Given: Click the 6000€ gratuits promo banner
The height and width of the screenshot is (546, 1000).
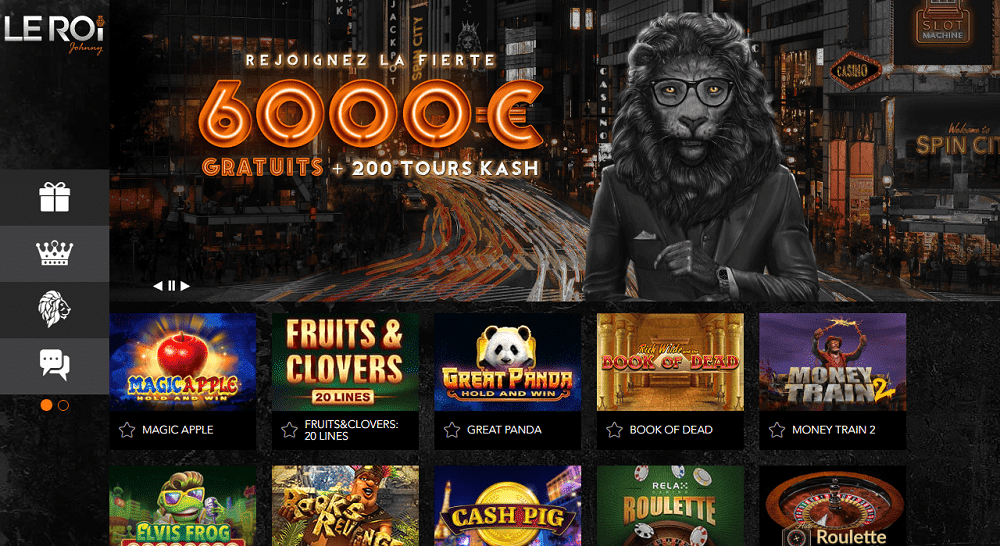Looking at the screenshot, I should click(555, 151).
